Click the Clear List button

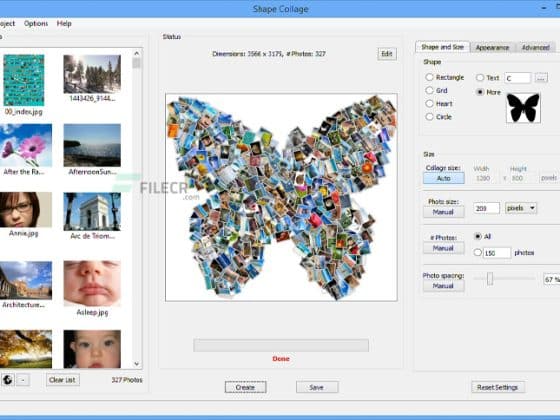tap(62, 380)
